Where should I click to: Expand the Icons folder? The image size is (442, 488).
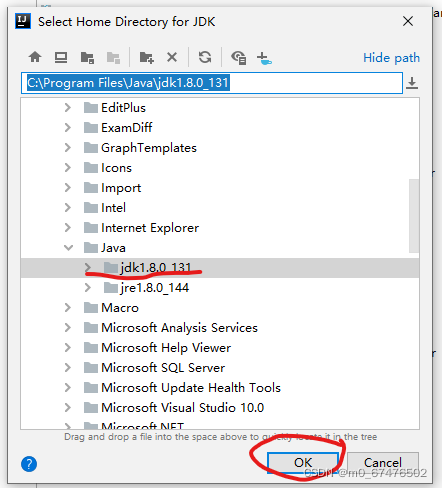[x=68, y=168]
